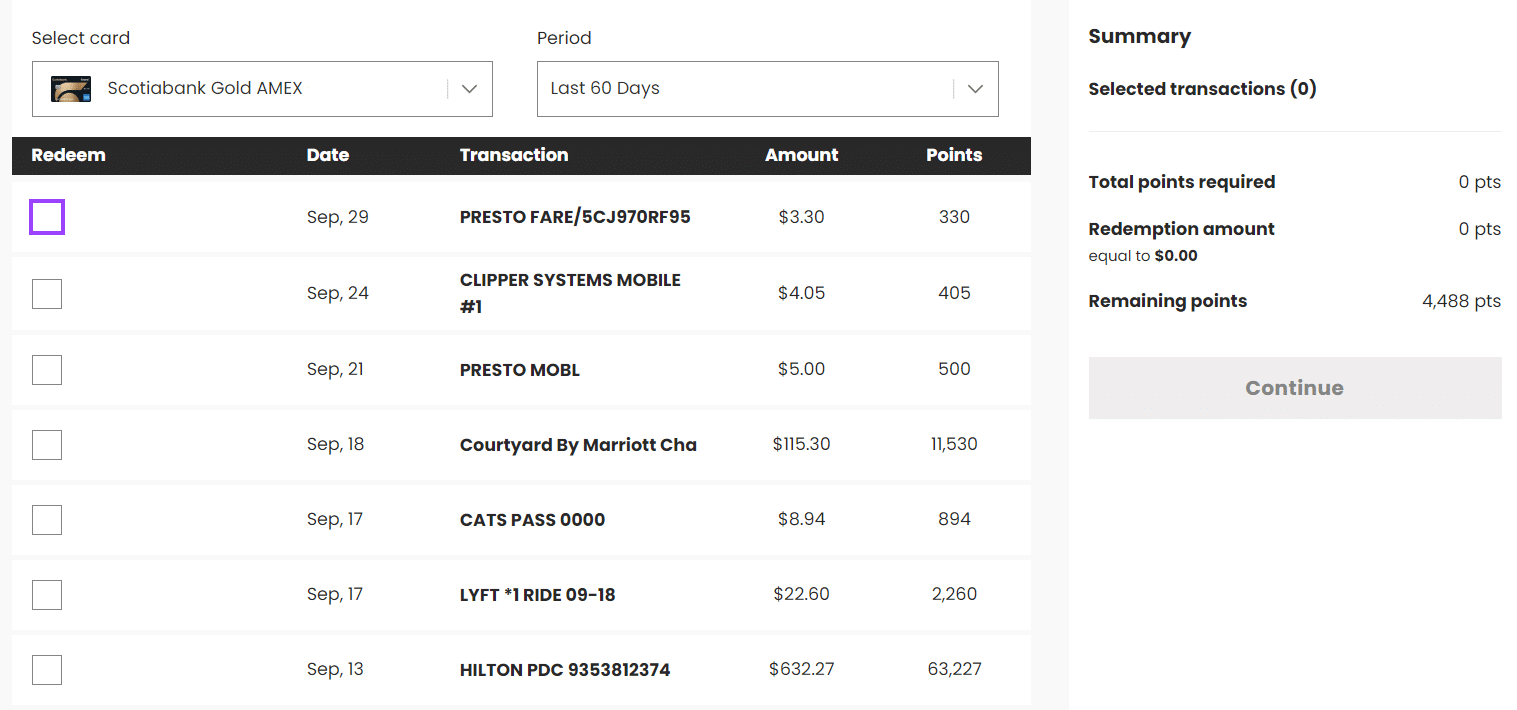The image size is (1517, 710).
Task: Expand the Period dropdown chevron
Action: (975, 89)
